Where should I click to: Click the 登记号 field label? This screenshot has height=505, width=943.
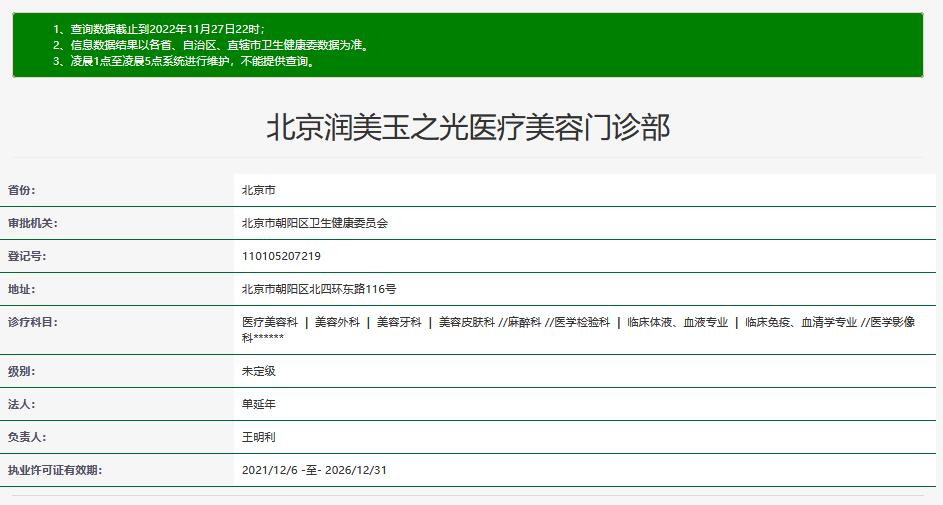point(28,256)
